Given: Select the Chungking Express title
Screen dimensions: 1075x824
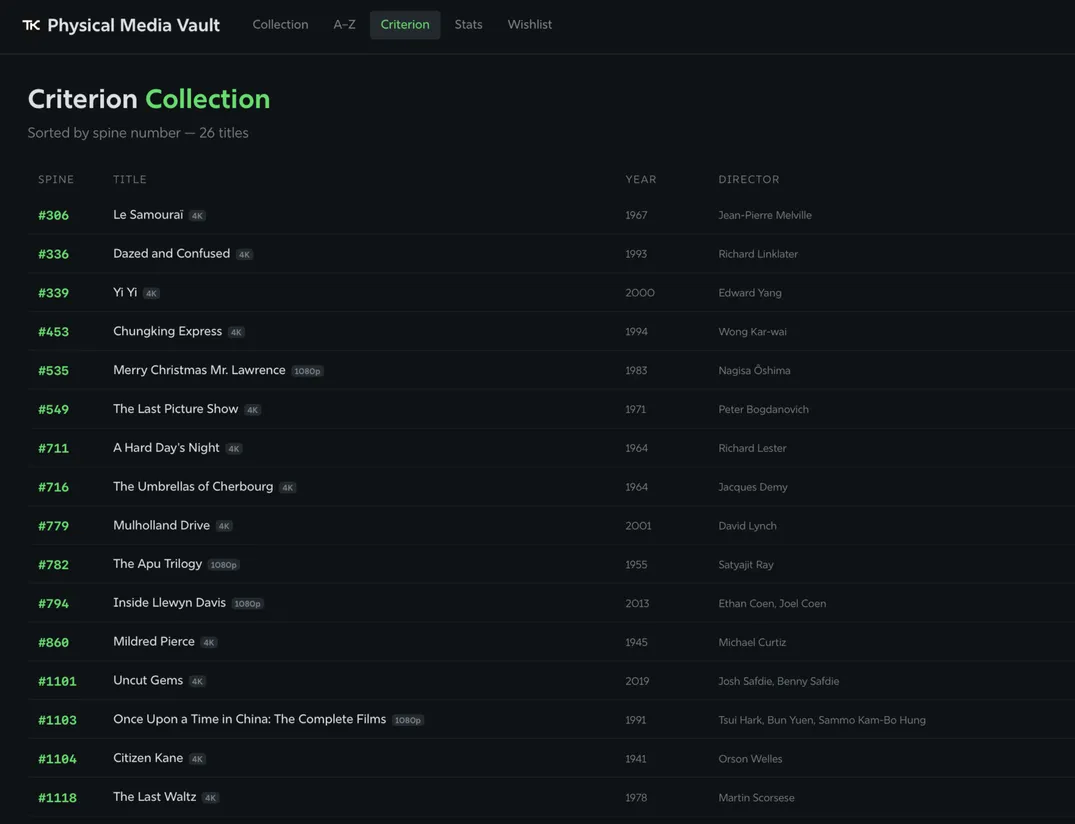Looking at the screenshot, I should 167,331.
